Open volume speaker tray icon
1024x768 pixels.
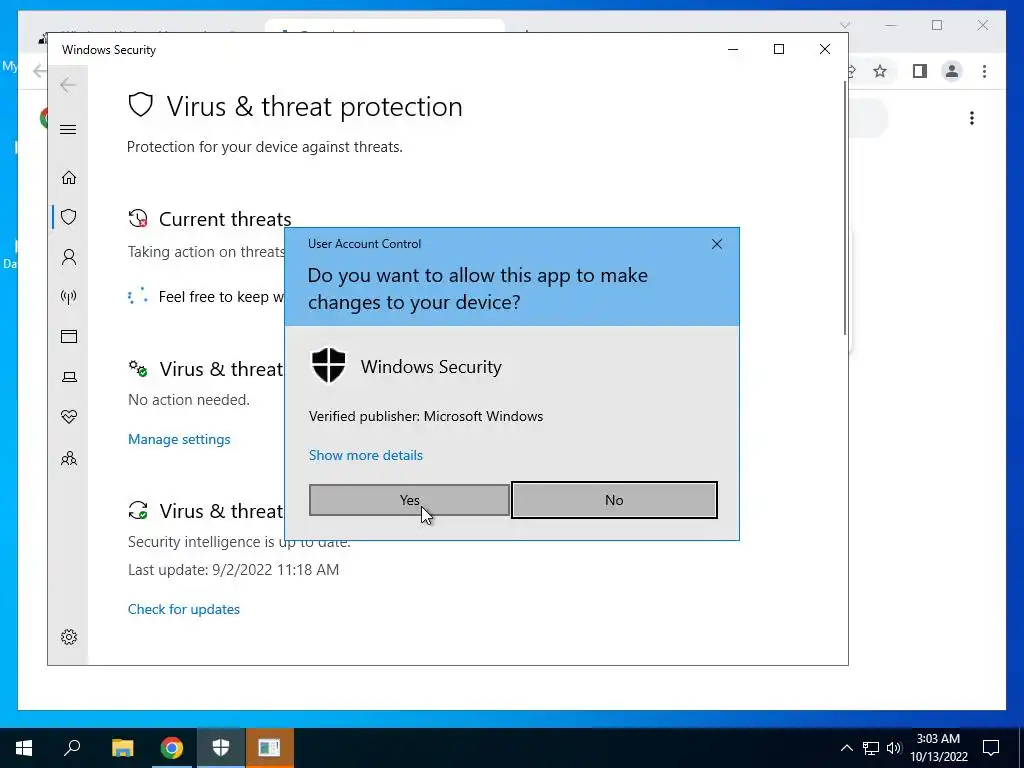point(894,748)
